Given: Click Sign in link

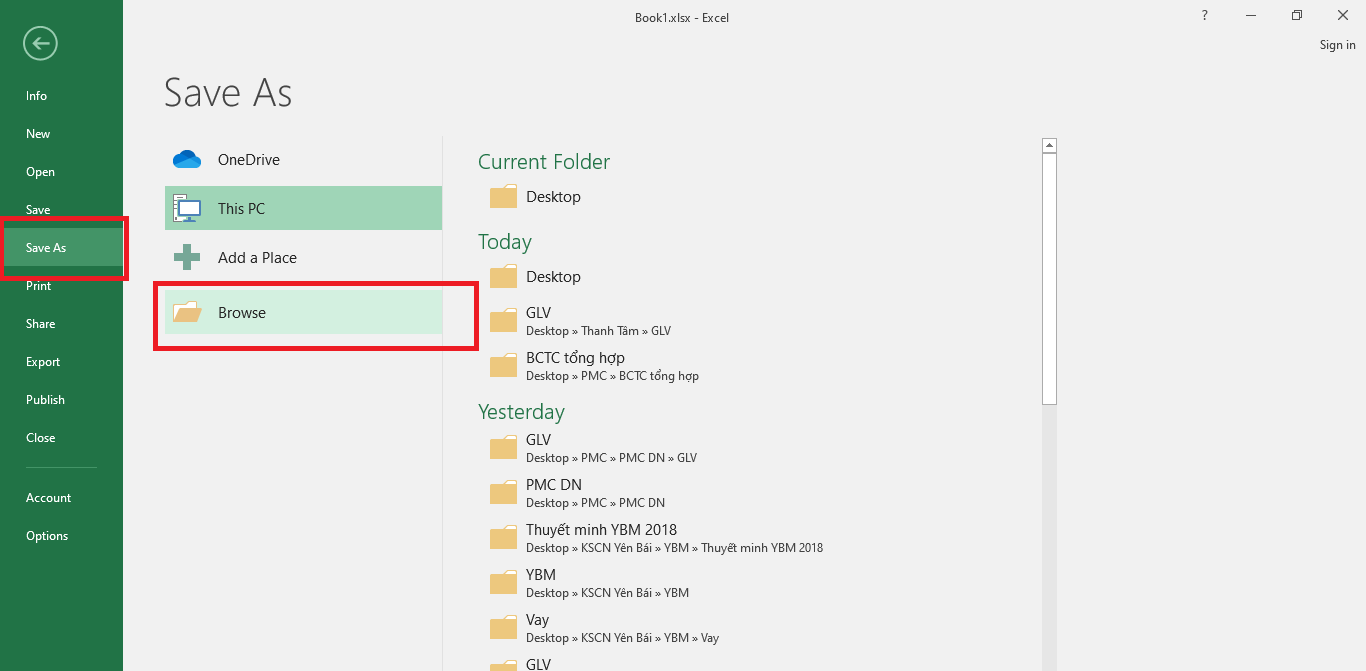Looking at the screenshot, I should 1337,45.
